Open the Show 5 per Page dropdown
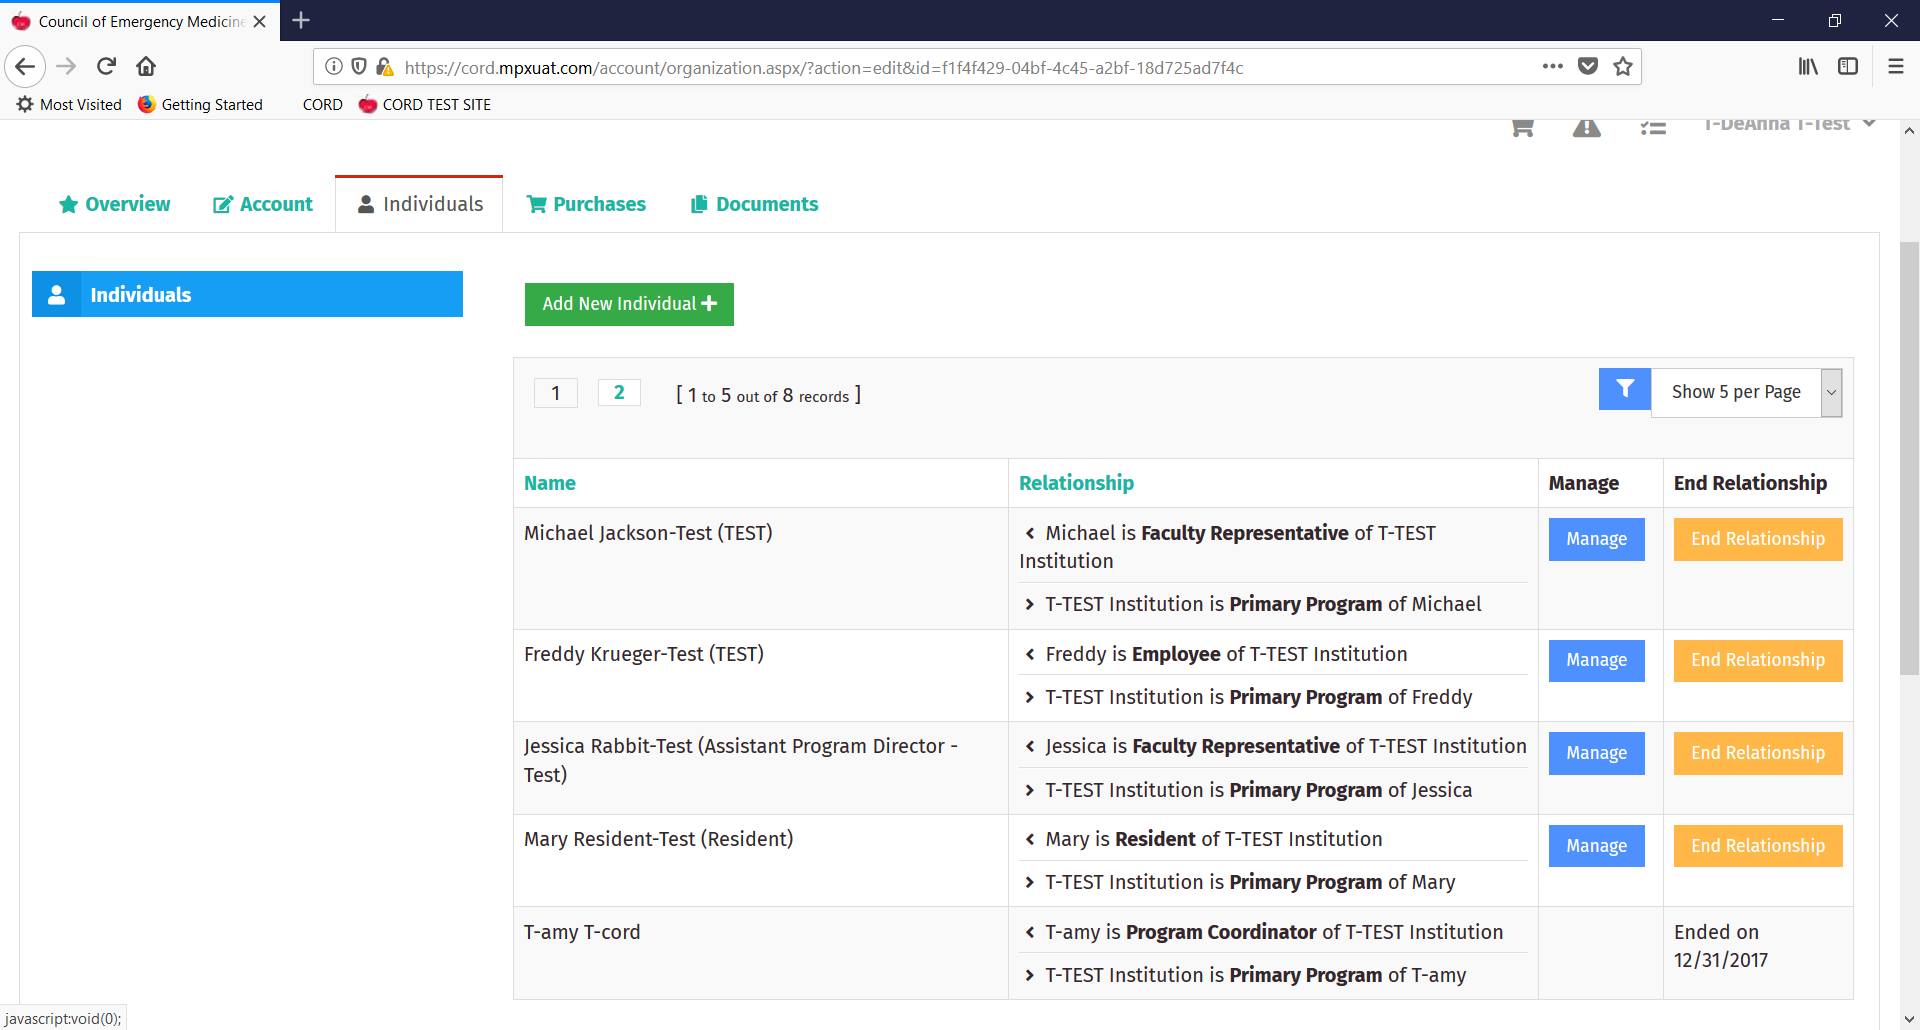The image size is (1920, 1030). click(1746, 392)
